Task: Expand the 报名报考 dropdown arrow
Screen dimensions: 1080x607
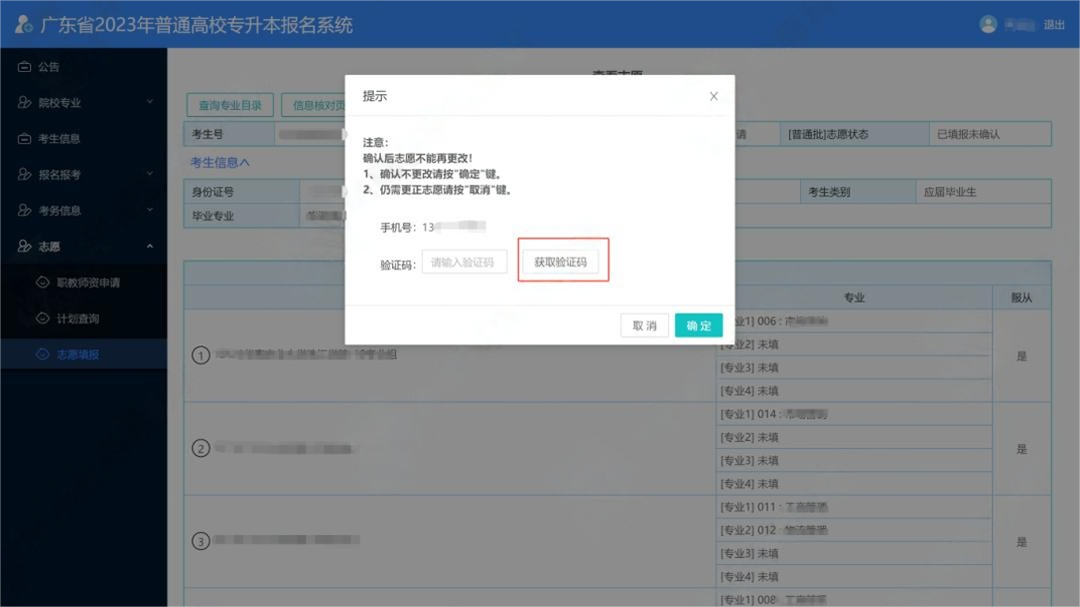Action: tap(150, 174)
